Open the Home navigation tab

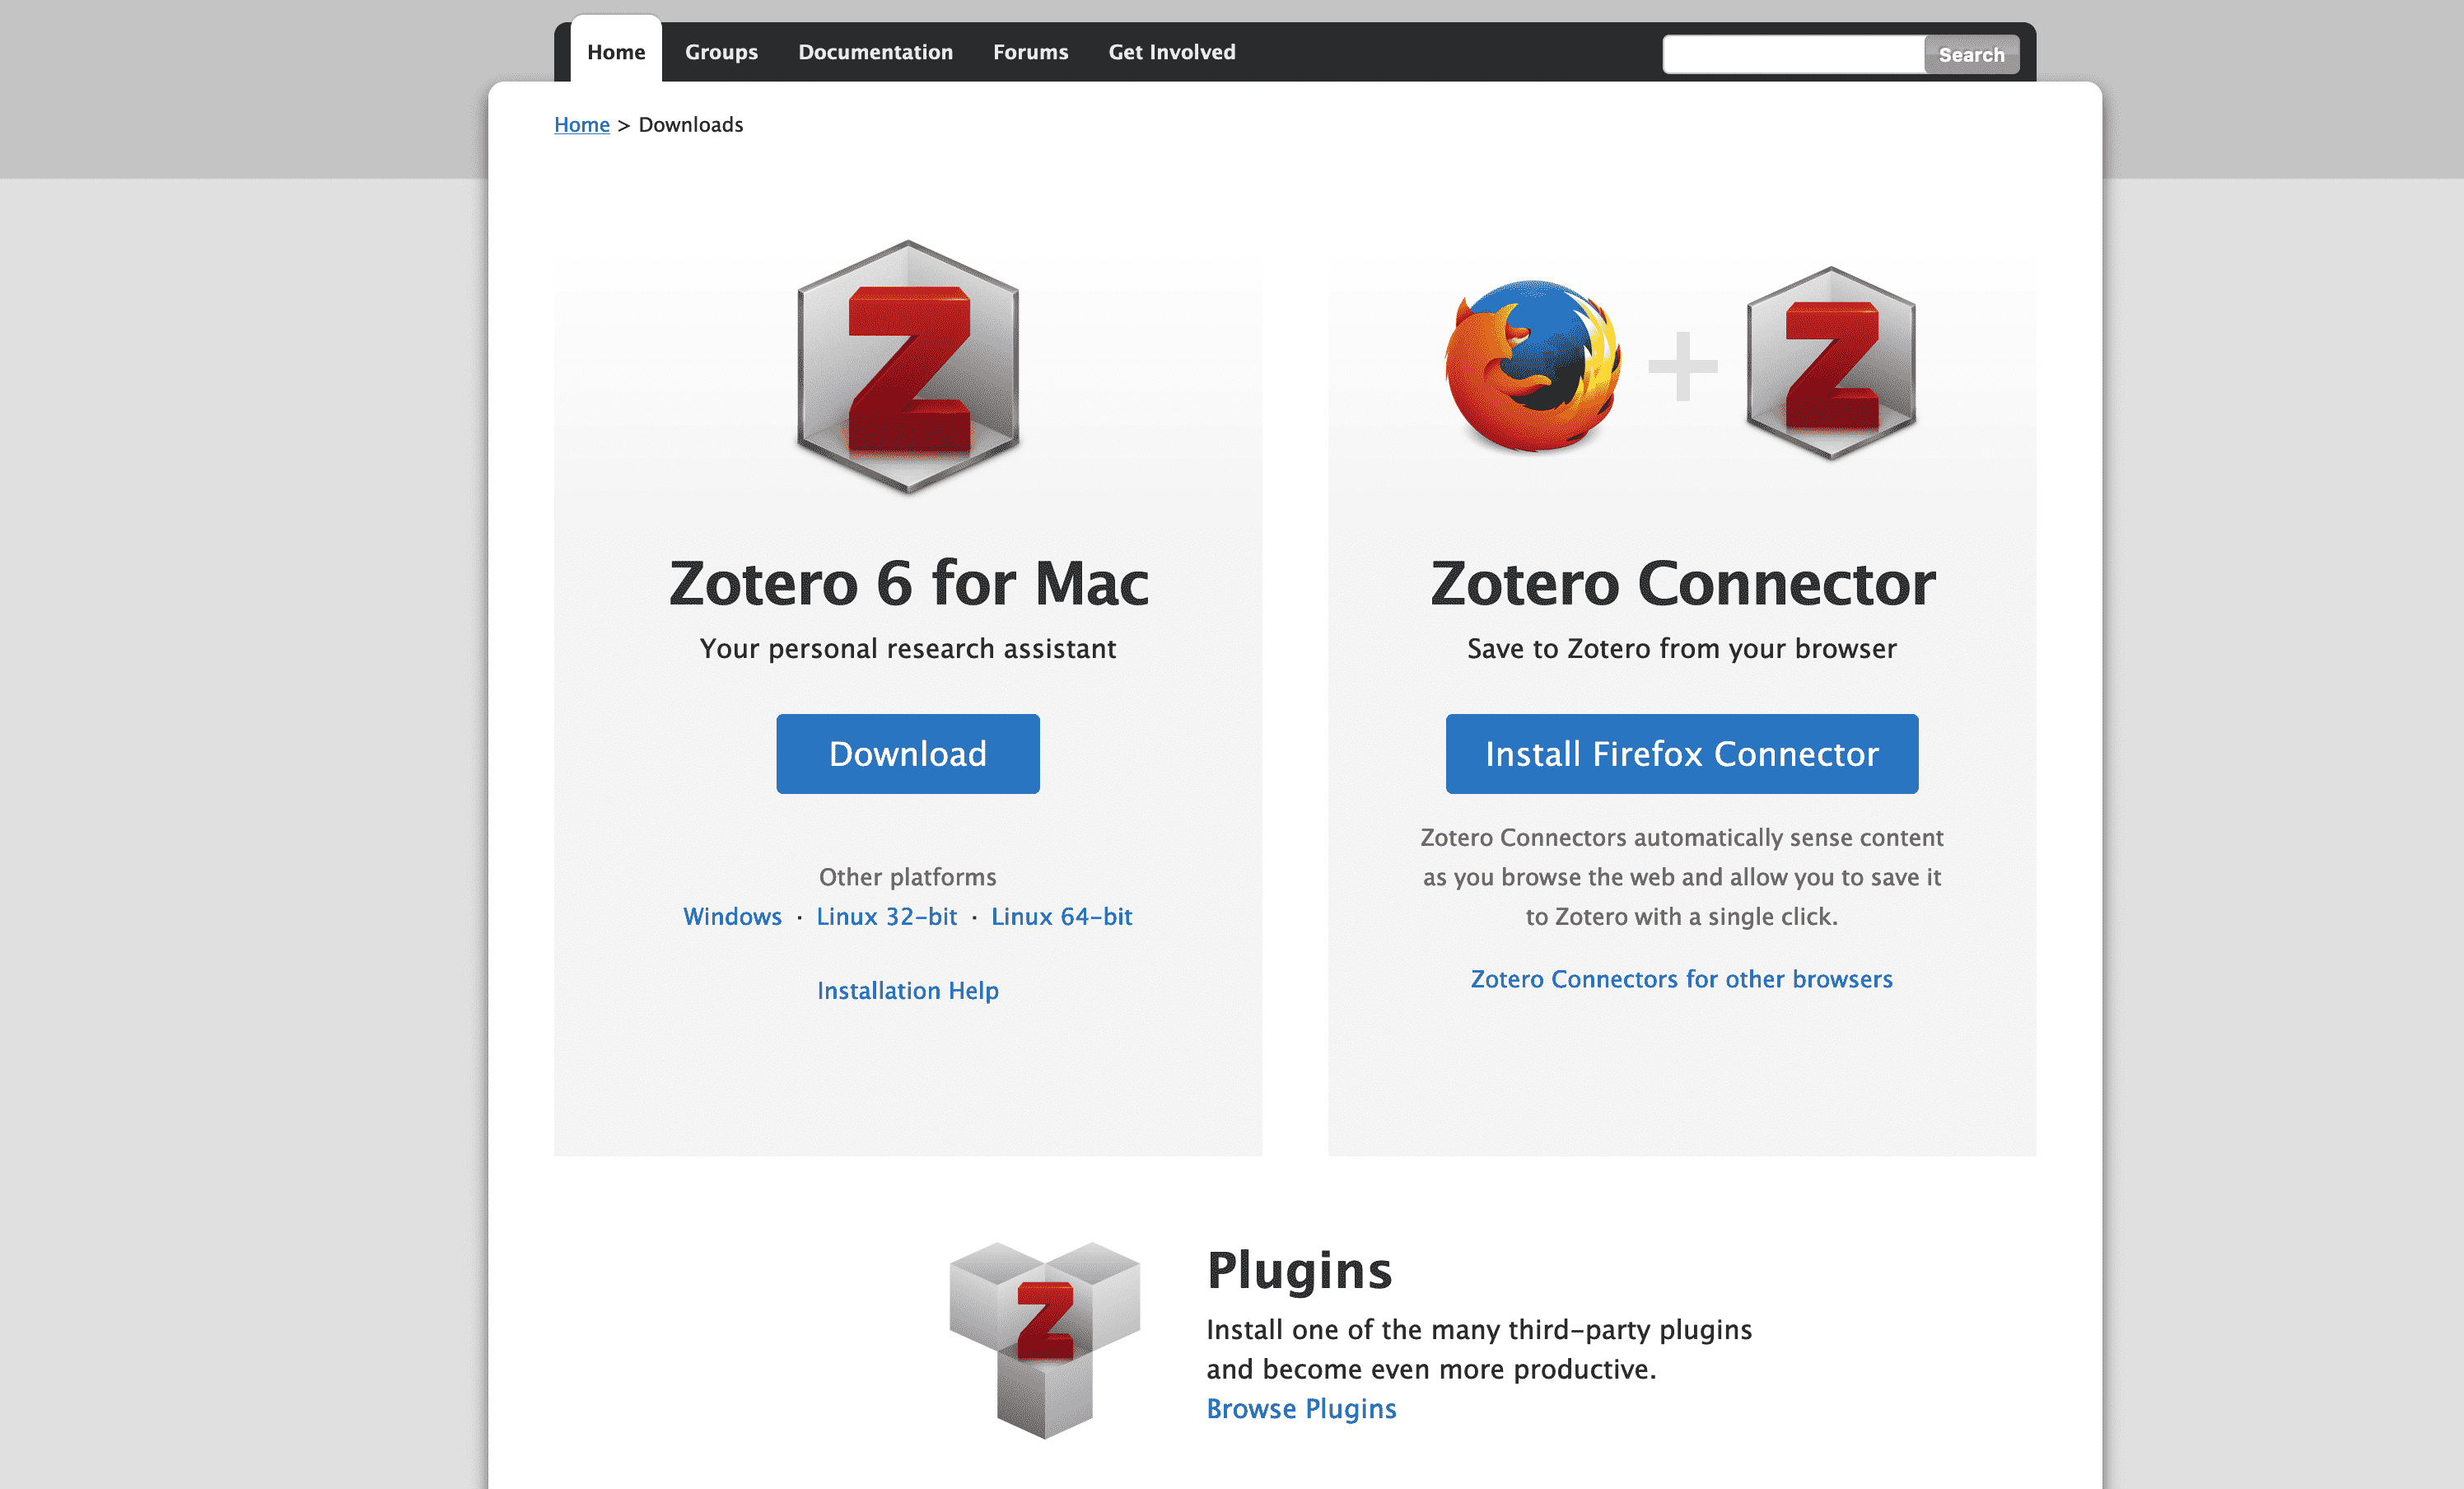[616, 51]
